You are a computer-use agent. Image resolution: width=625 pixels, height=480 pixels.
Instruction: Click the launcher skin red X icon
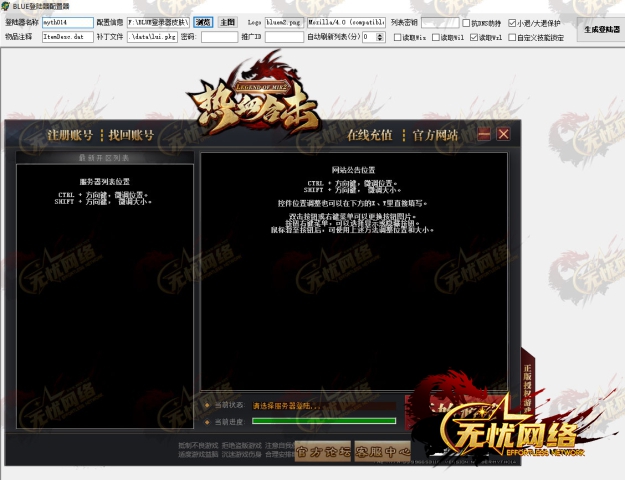pyautogui.click(x=503, y=134)
